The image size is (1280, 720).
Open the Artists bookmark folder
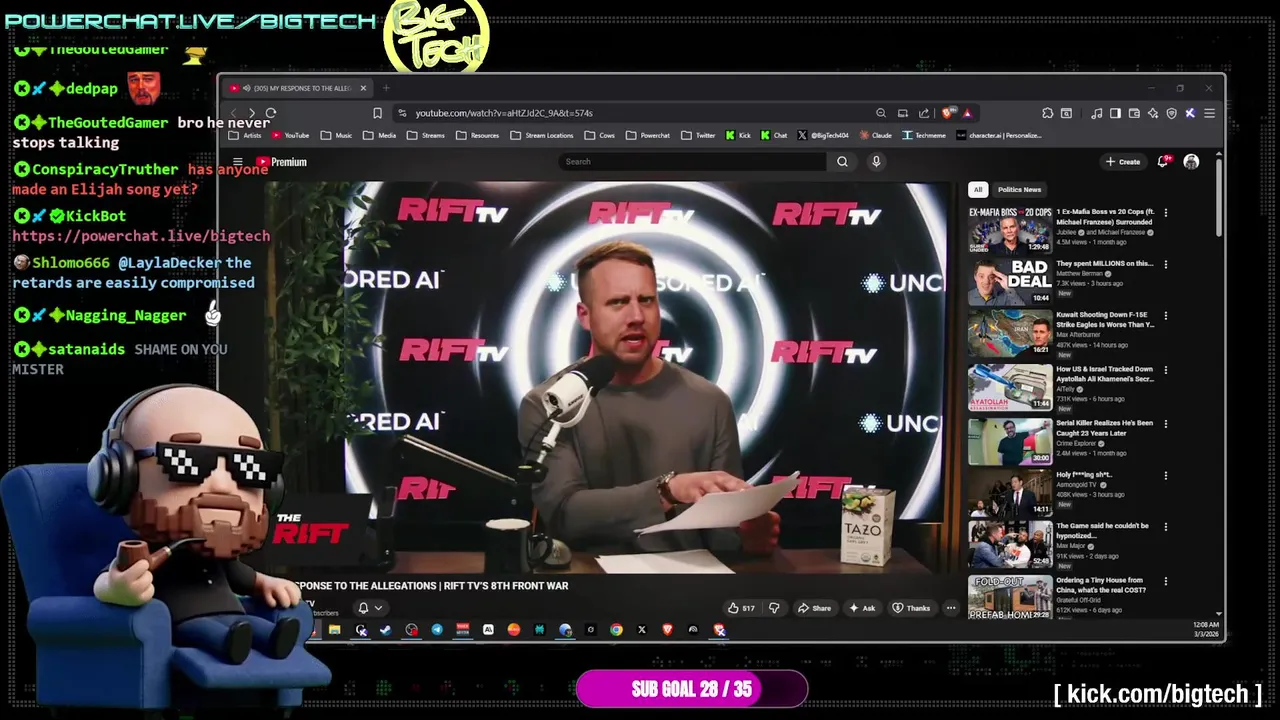coord(246,135)
